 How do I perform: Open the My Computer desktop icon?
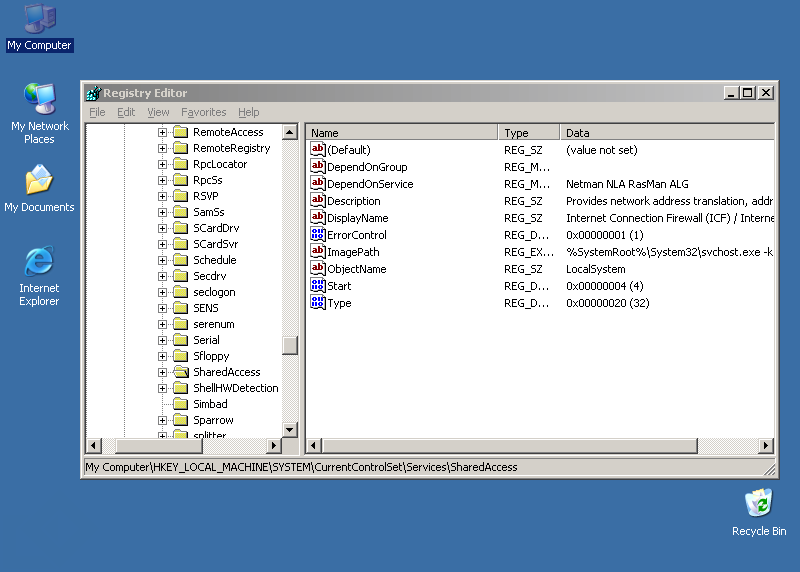(39, 28)
